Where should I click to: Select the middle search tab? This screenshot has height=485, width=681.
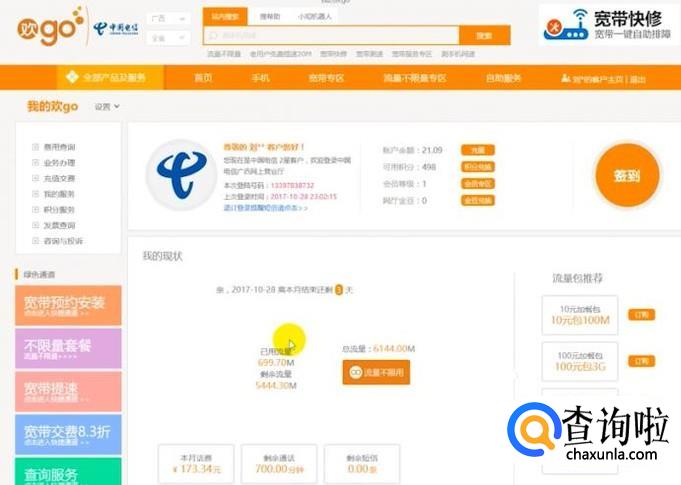pyautogui.click(x=270, y=16)
